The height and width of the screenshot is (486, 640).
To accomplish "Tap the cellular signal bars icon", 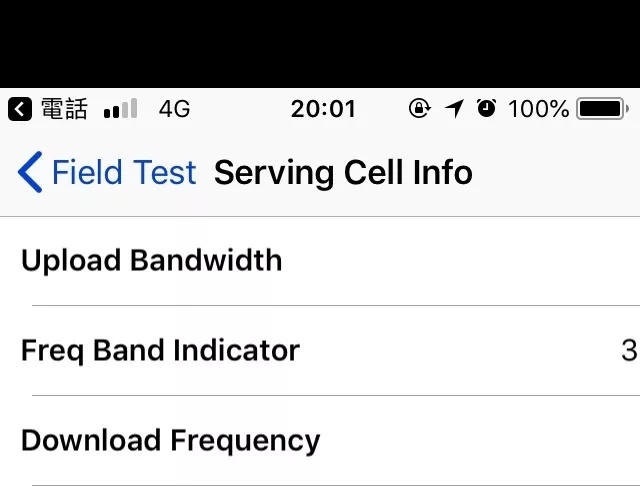I will [120, 109].
